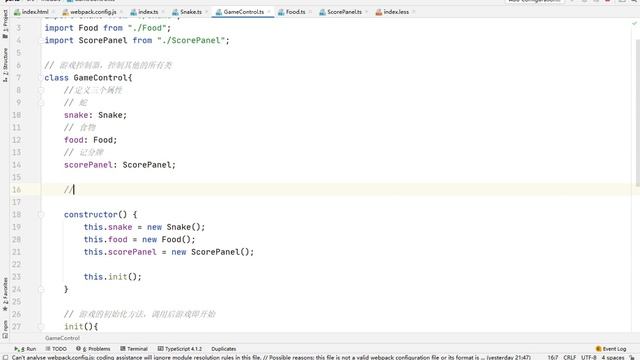Viewport: 640px width, 360px height.
Task: Click the 'class GameControl{' declaration
Action: [x=88, y=78]
